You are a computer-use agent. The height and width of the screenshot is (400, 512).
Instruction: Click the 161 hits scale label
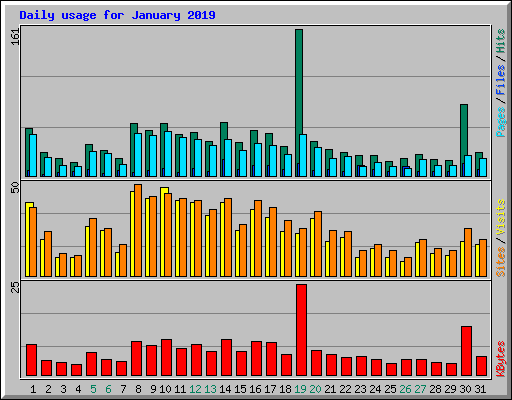[x=15, y=37]
